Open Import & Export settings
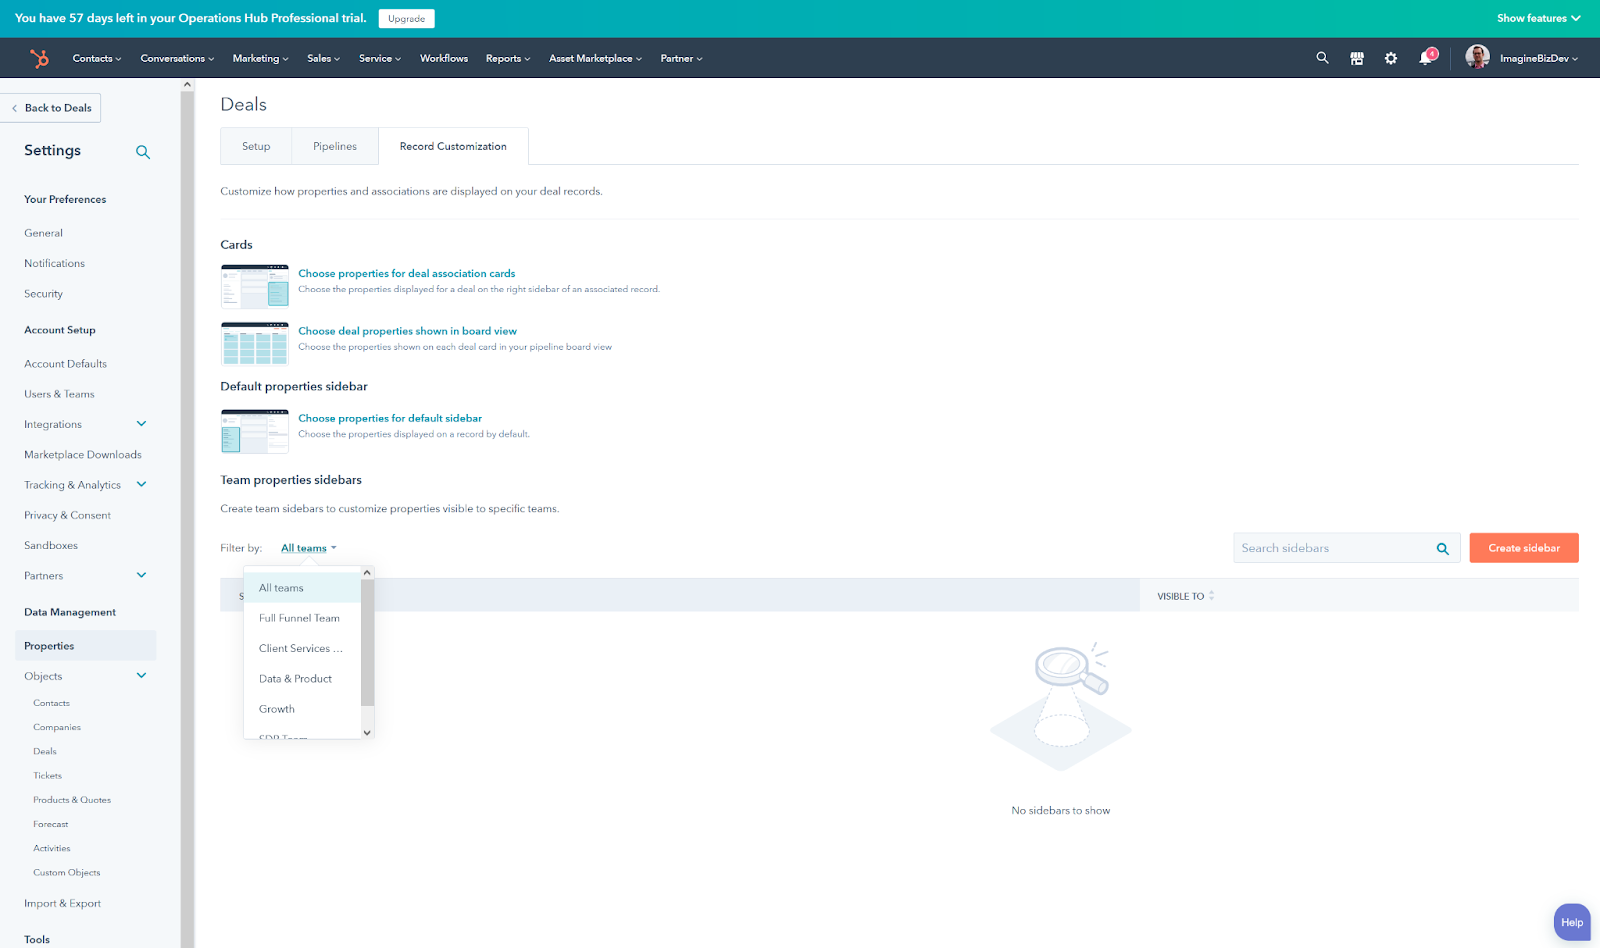 click(63, 903)
